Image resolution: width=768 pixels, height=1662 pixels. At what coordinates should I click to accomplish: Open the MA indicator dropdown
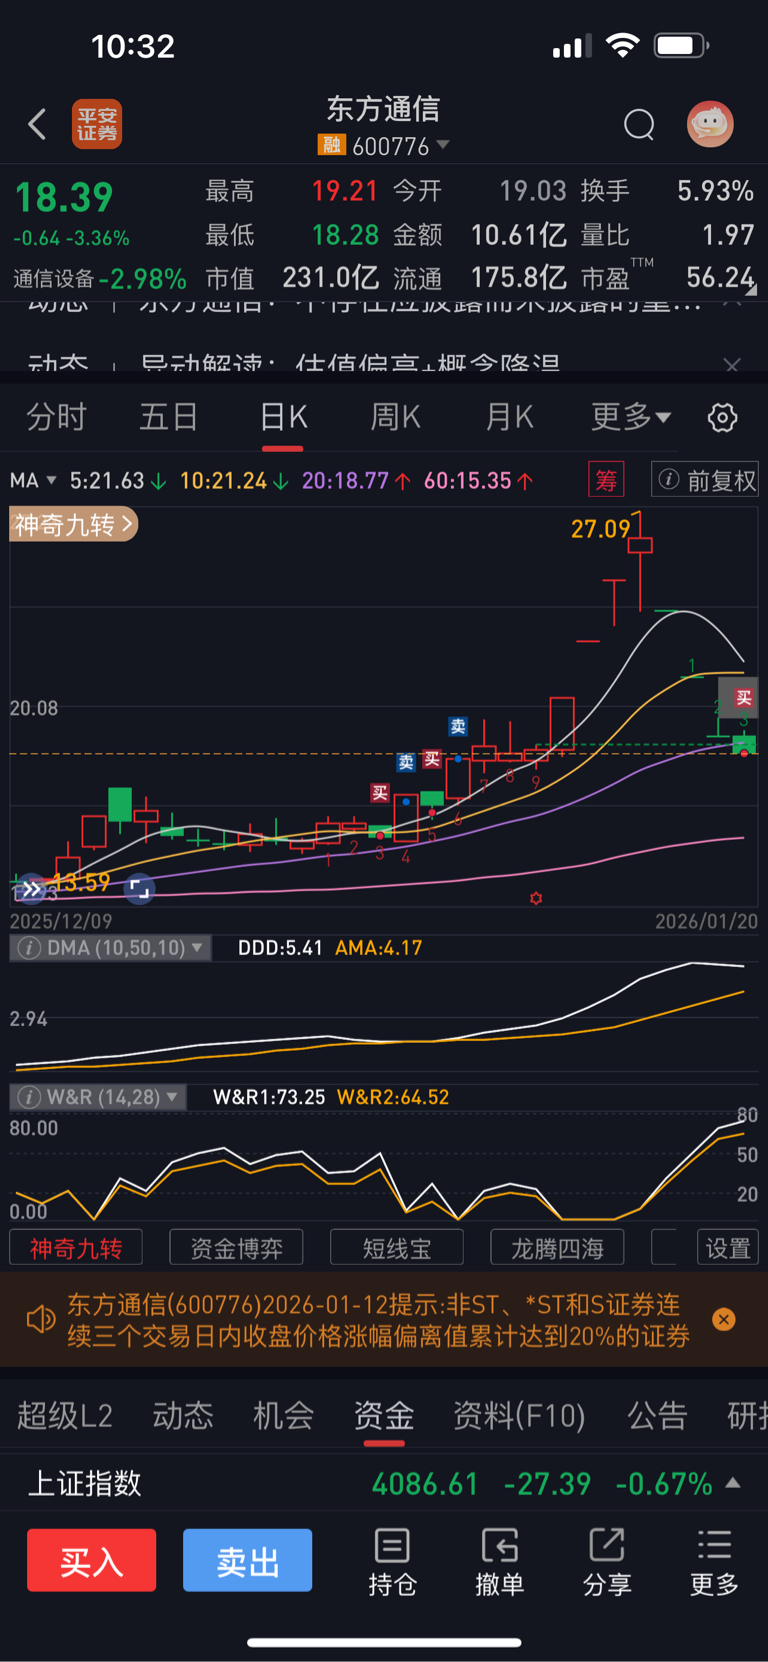[33, 481]
